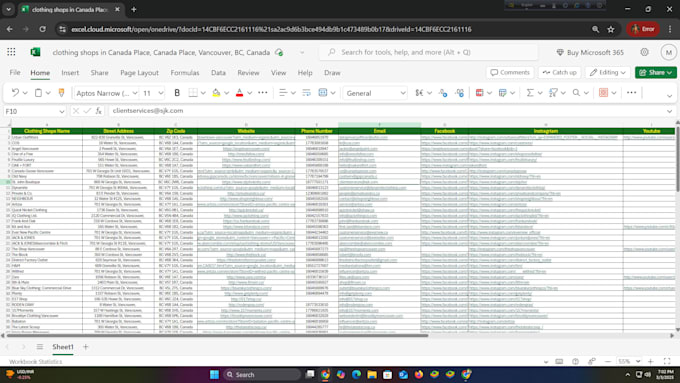This screenshot has height=383, width=680.
Task: Zoom out with the minus button
Action: coord(608,361)
